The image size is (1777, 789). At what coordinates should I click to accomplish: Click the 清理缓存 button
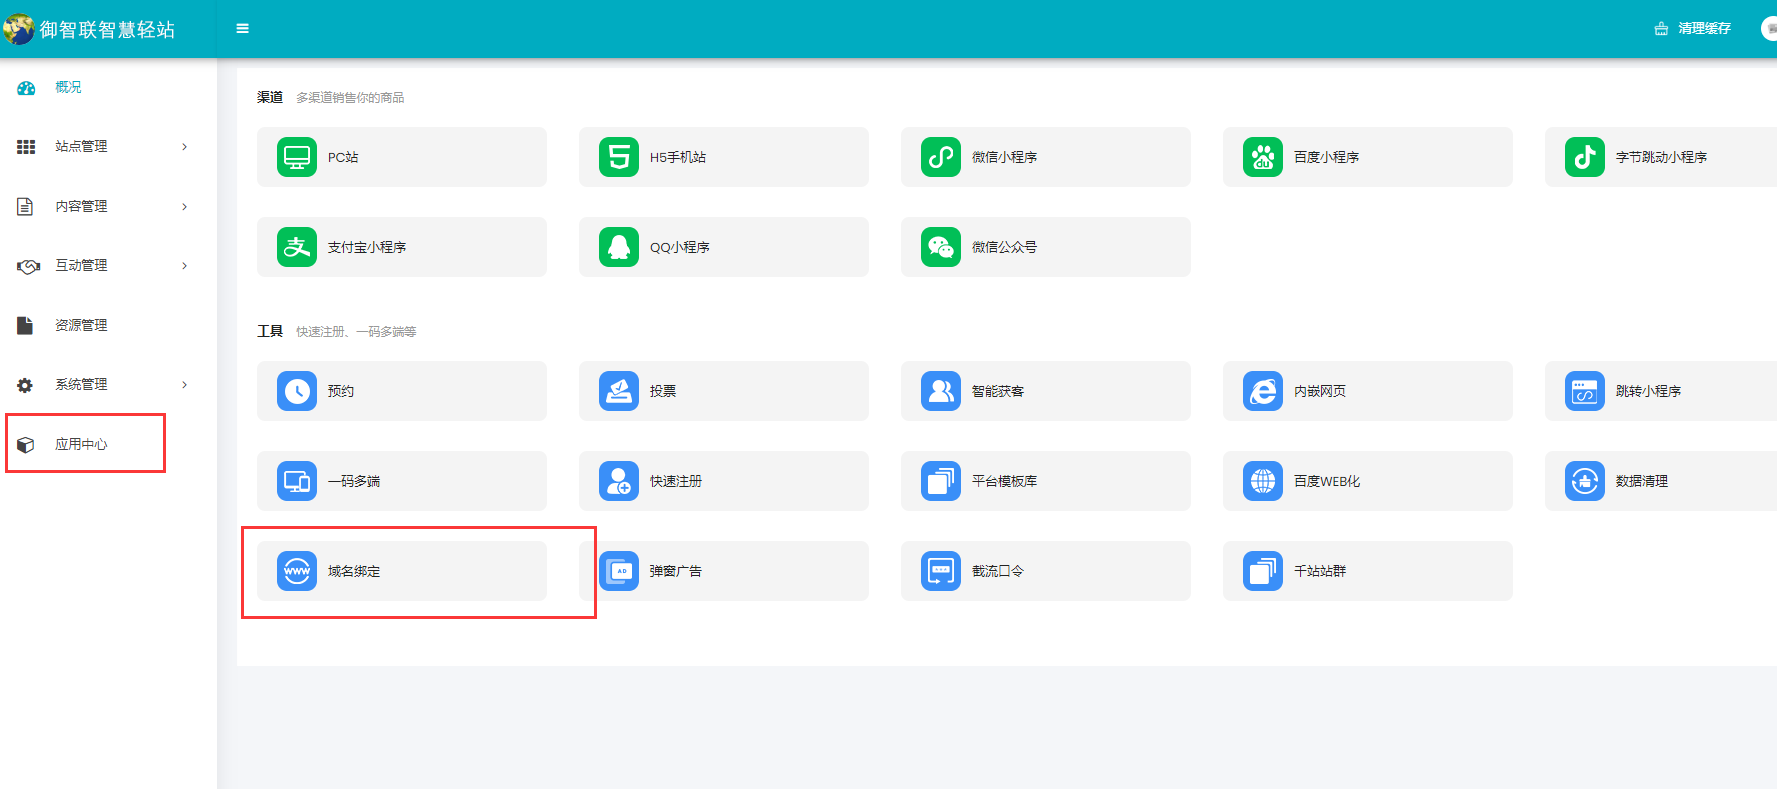[x=1693, y=29]
